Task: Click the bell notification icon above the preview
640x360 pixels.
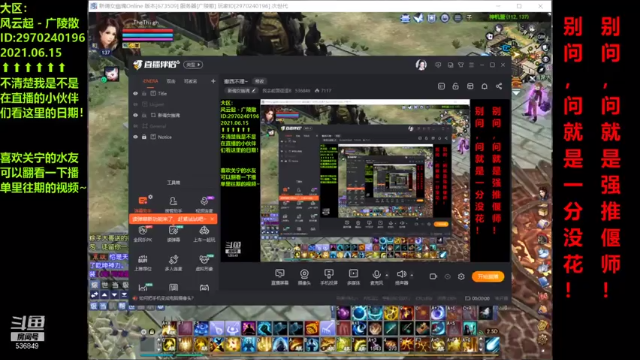Action: (484, 86)
